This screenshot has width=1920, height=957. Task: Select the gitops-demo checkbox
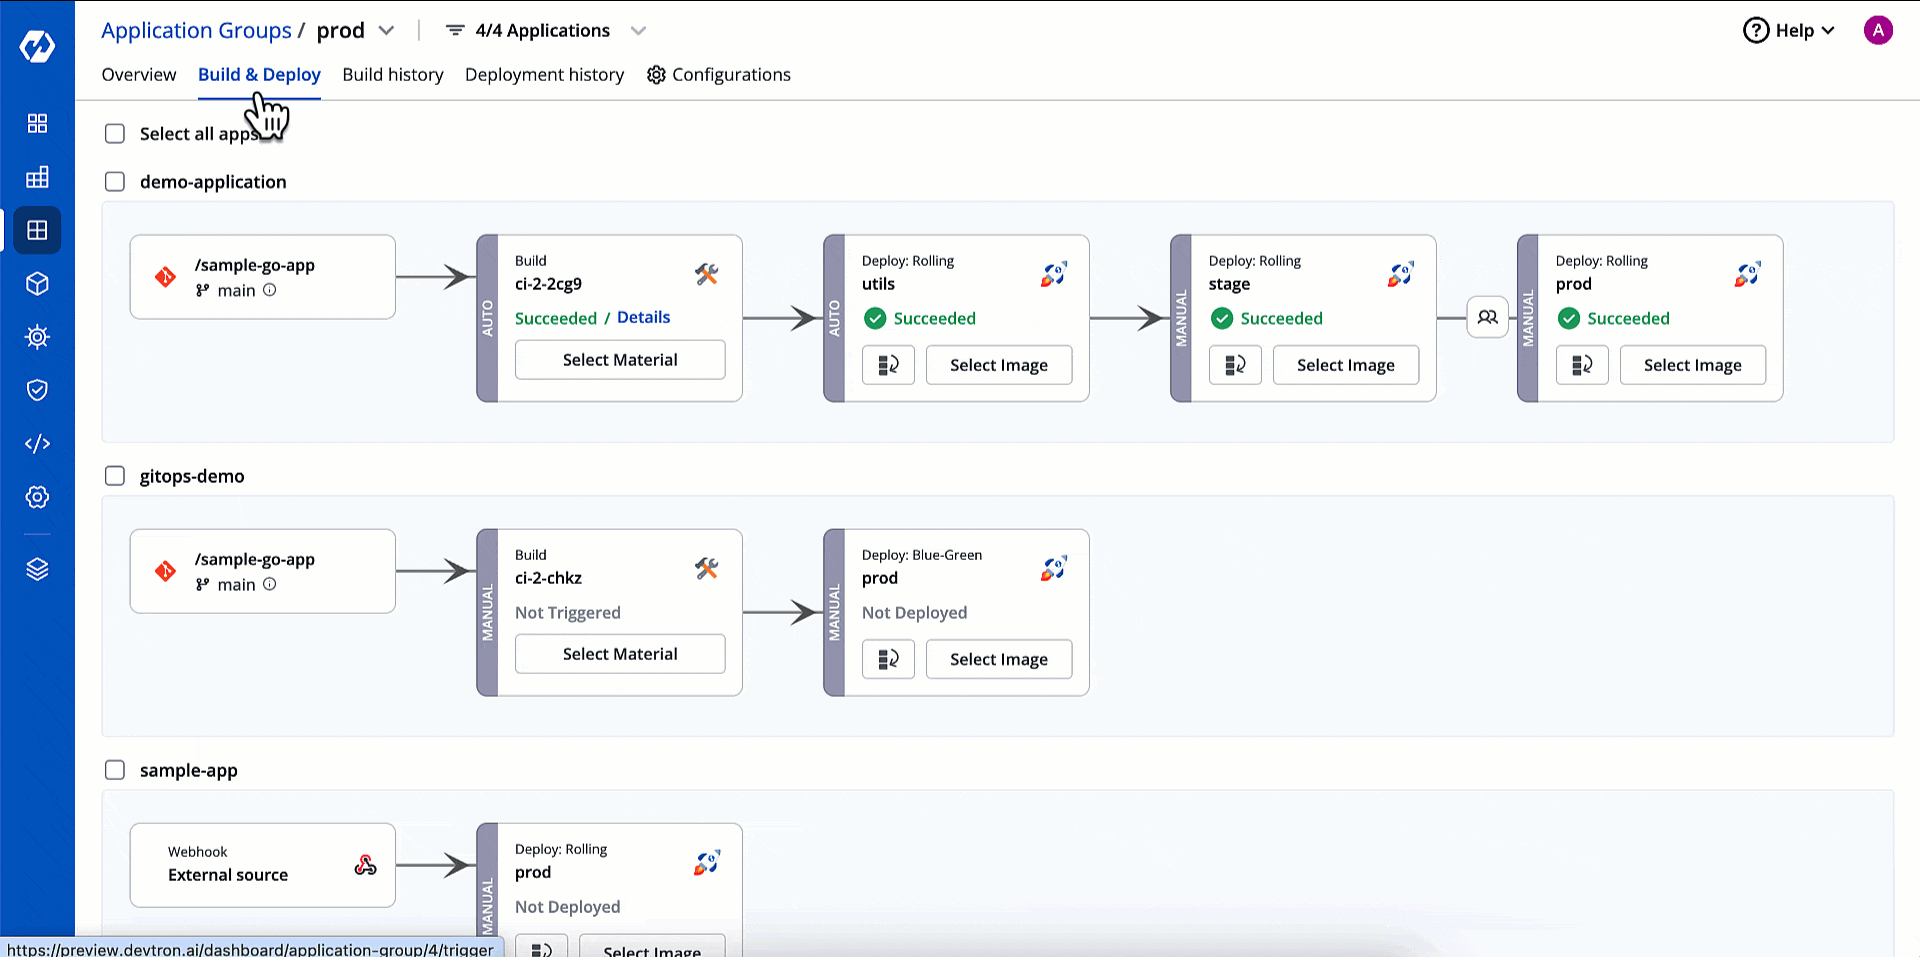coord(115,476)
